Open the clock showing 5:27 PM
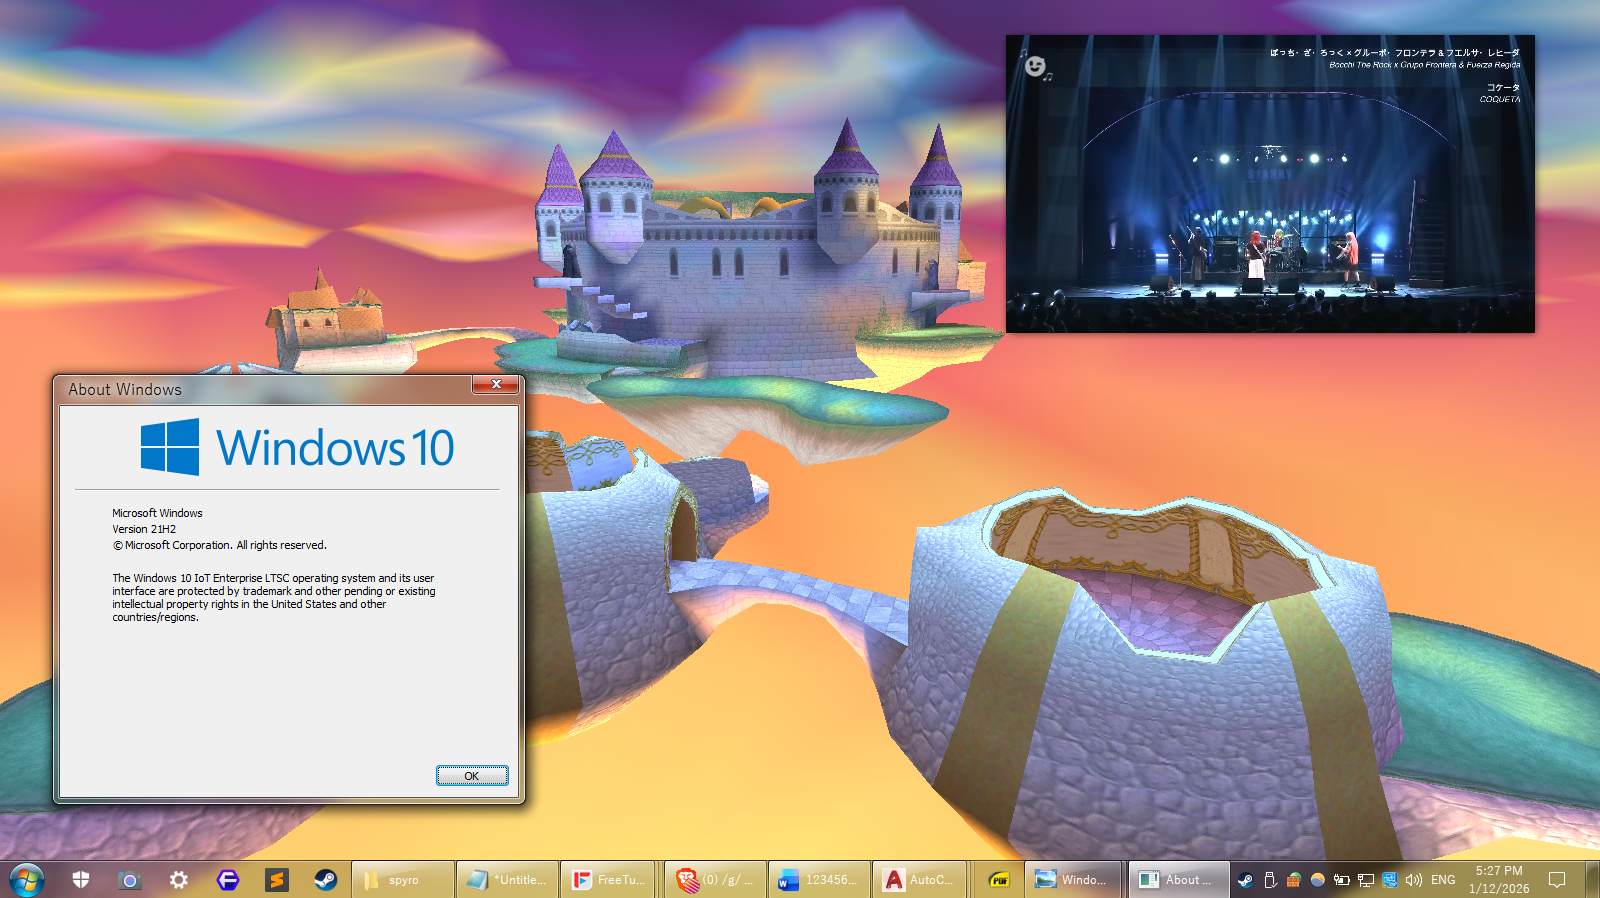The image size is (1600, 898). (1499, 880)
